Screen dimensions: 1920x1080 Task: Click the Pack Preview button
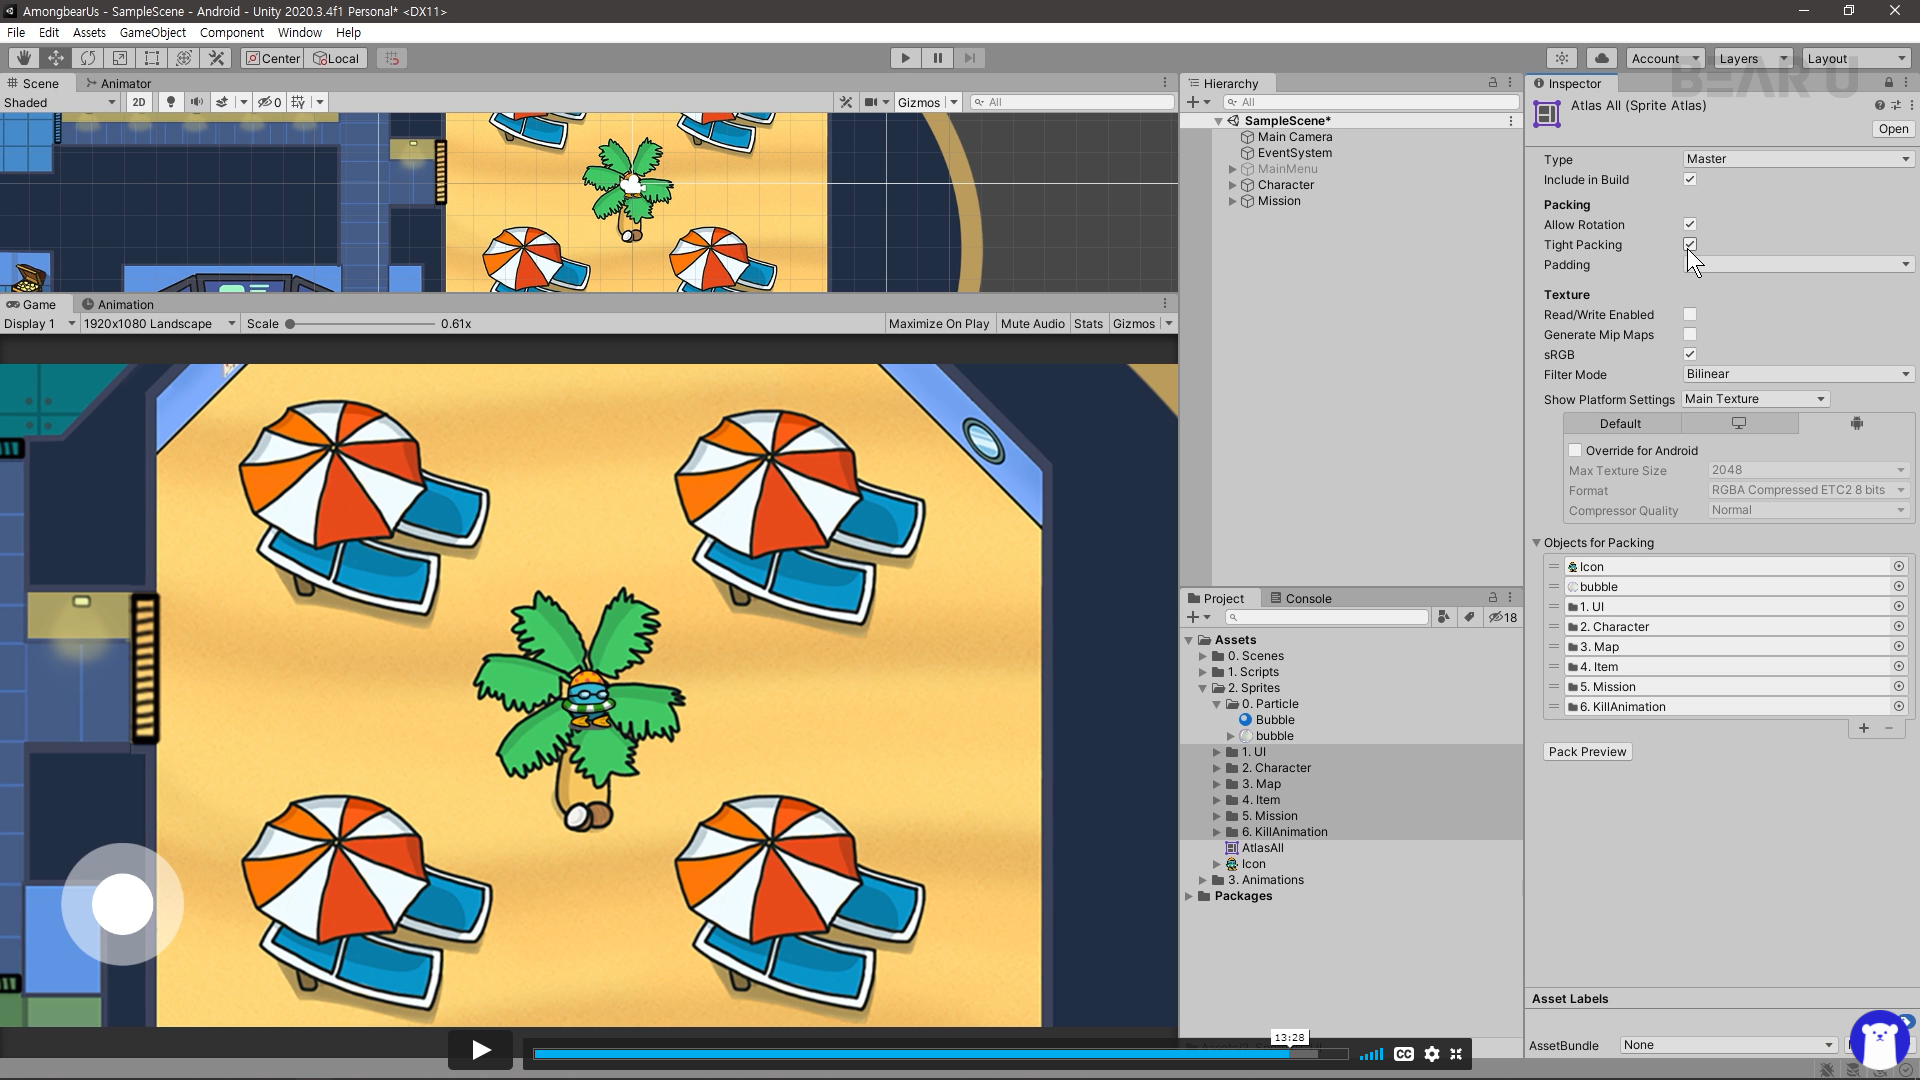[x=1587, y=752]
